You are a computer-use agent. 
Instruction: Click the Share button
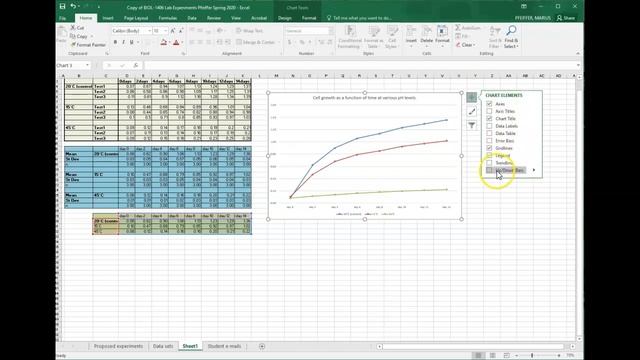click(x=566, y=18)
